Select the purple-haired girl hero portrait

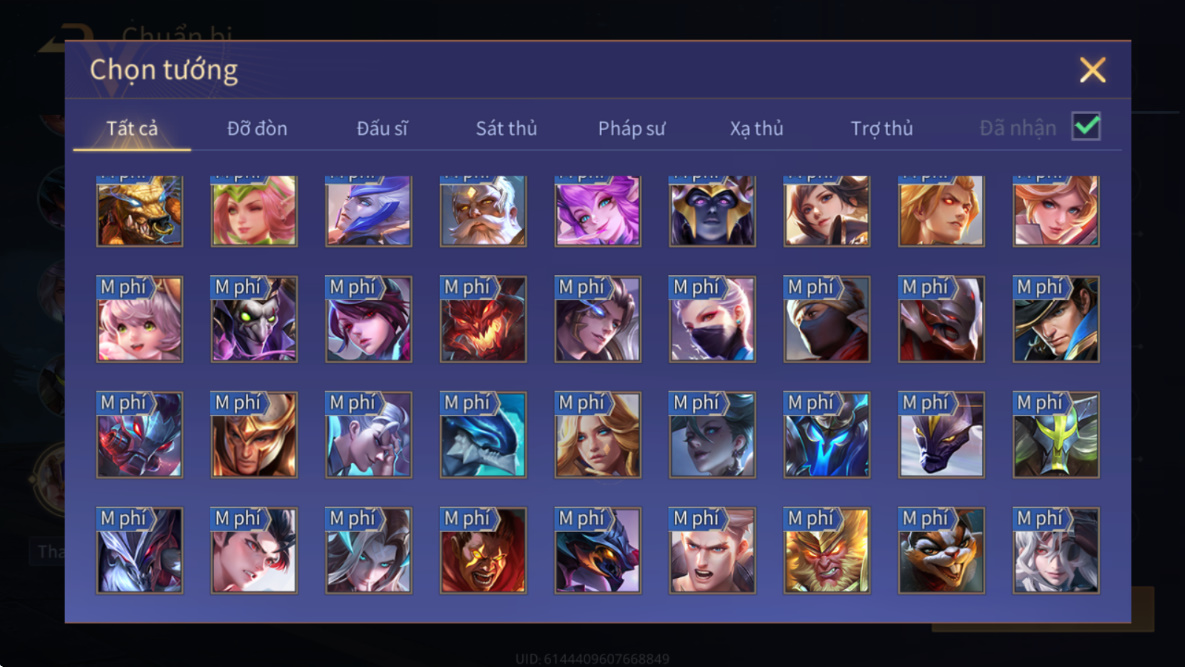597,211
